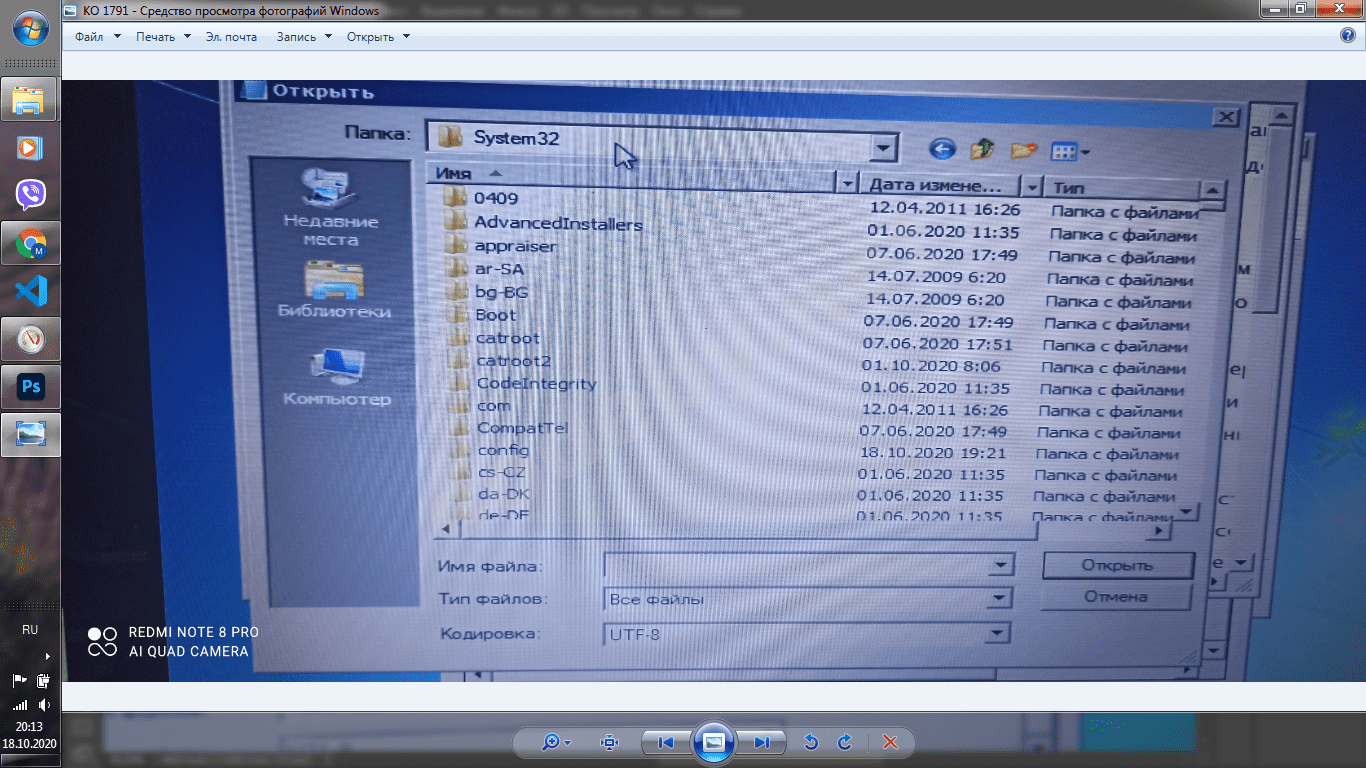Open Visual Studio Code from the taskbar
1366x768 pixels.
tap(30, 291)
